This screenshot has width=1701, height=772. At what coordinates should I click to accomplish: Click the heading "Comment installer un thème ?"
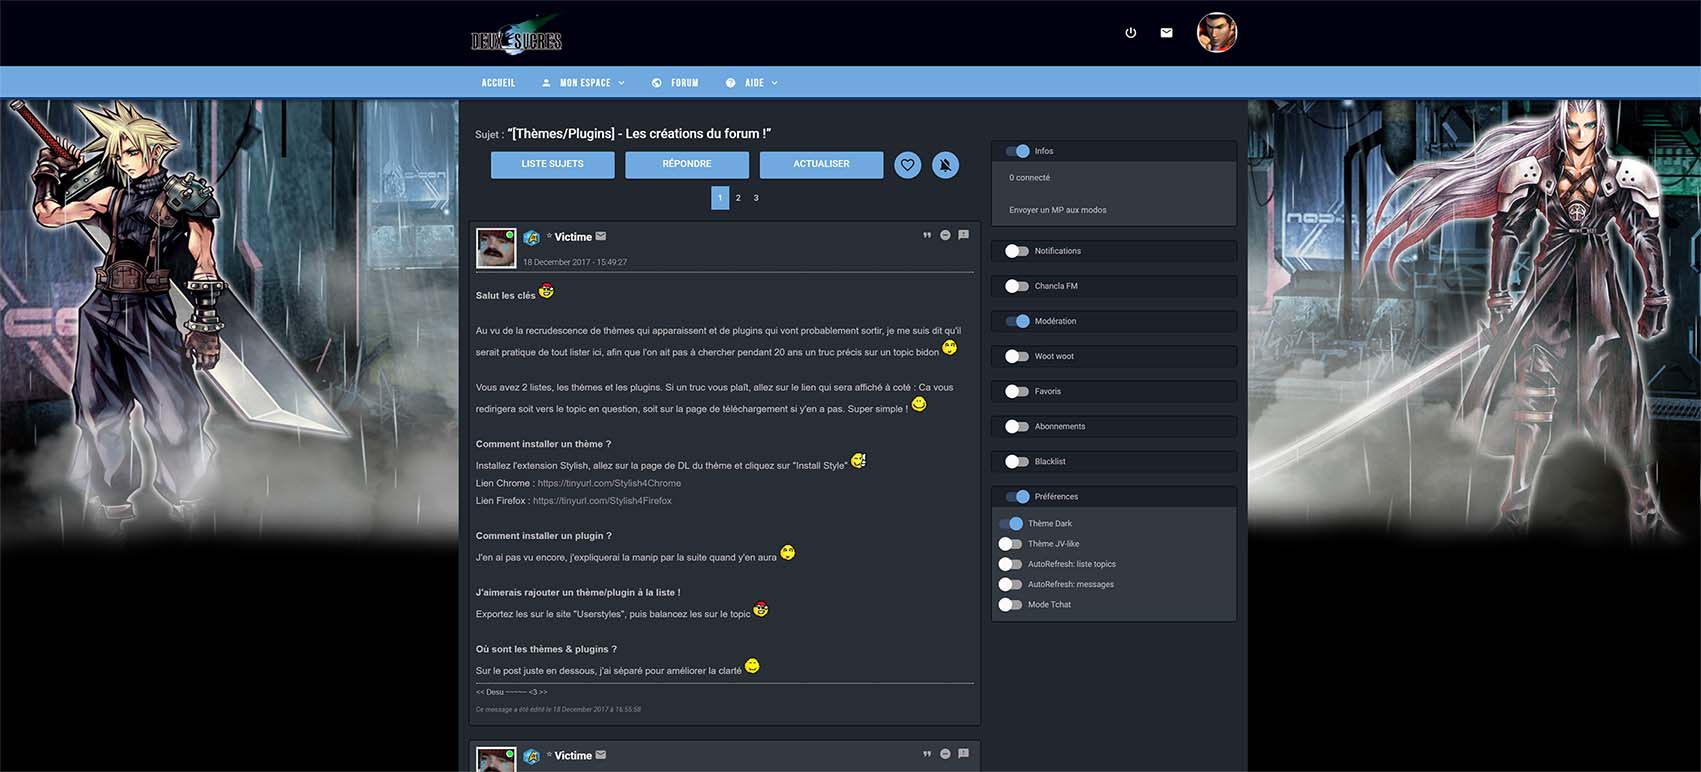(543, 444)
